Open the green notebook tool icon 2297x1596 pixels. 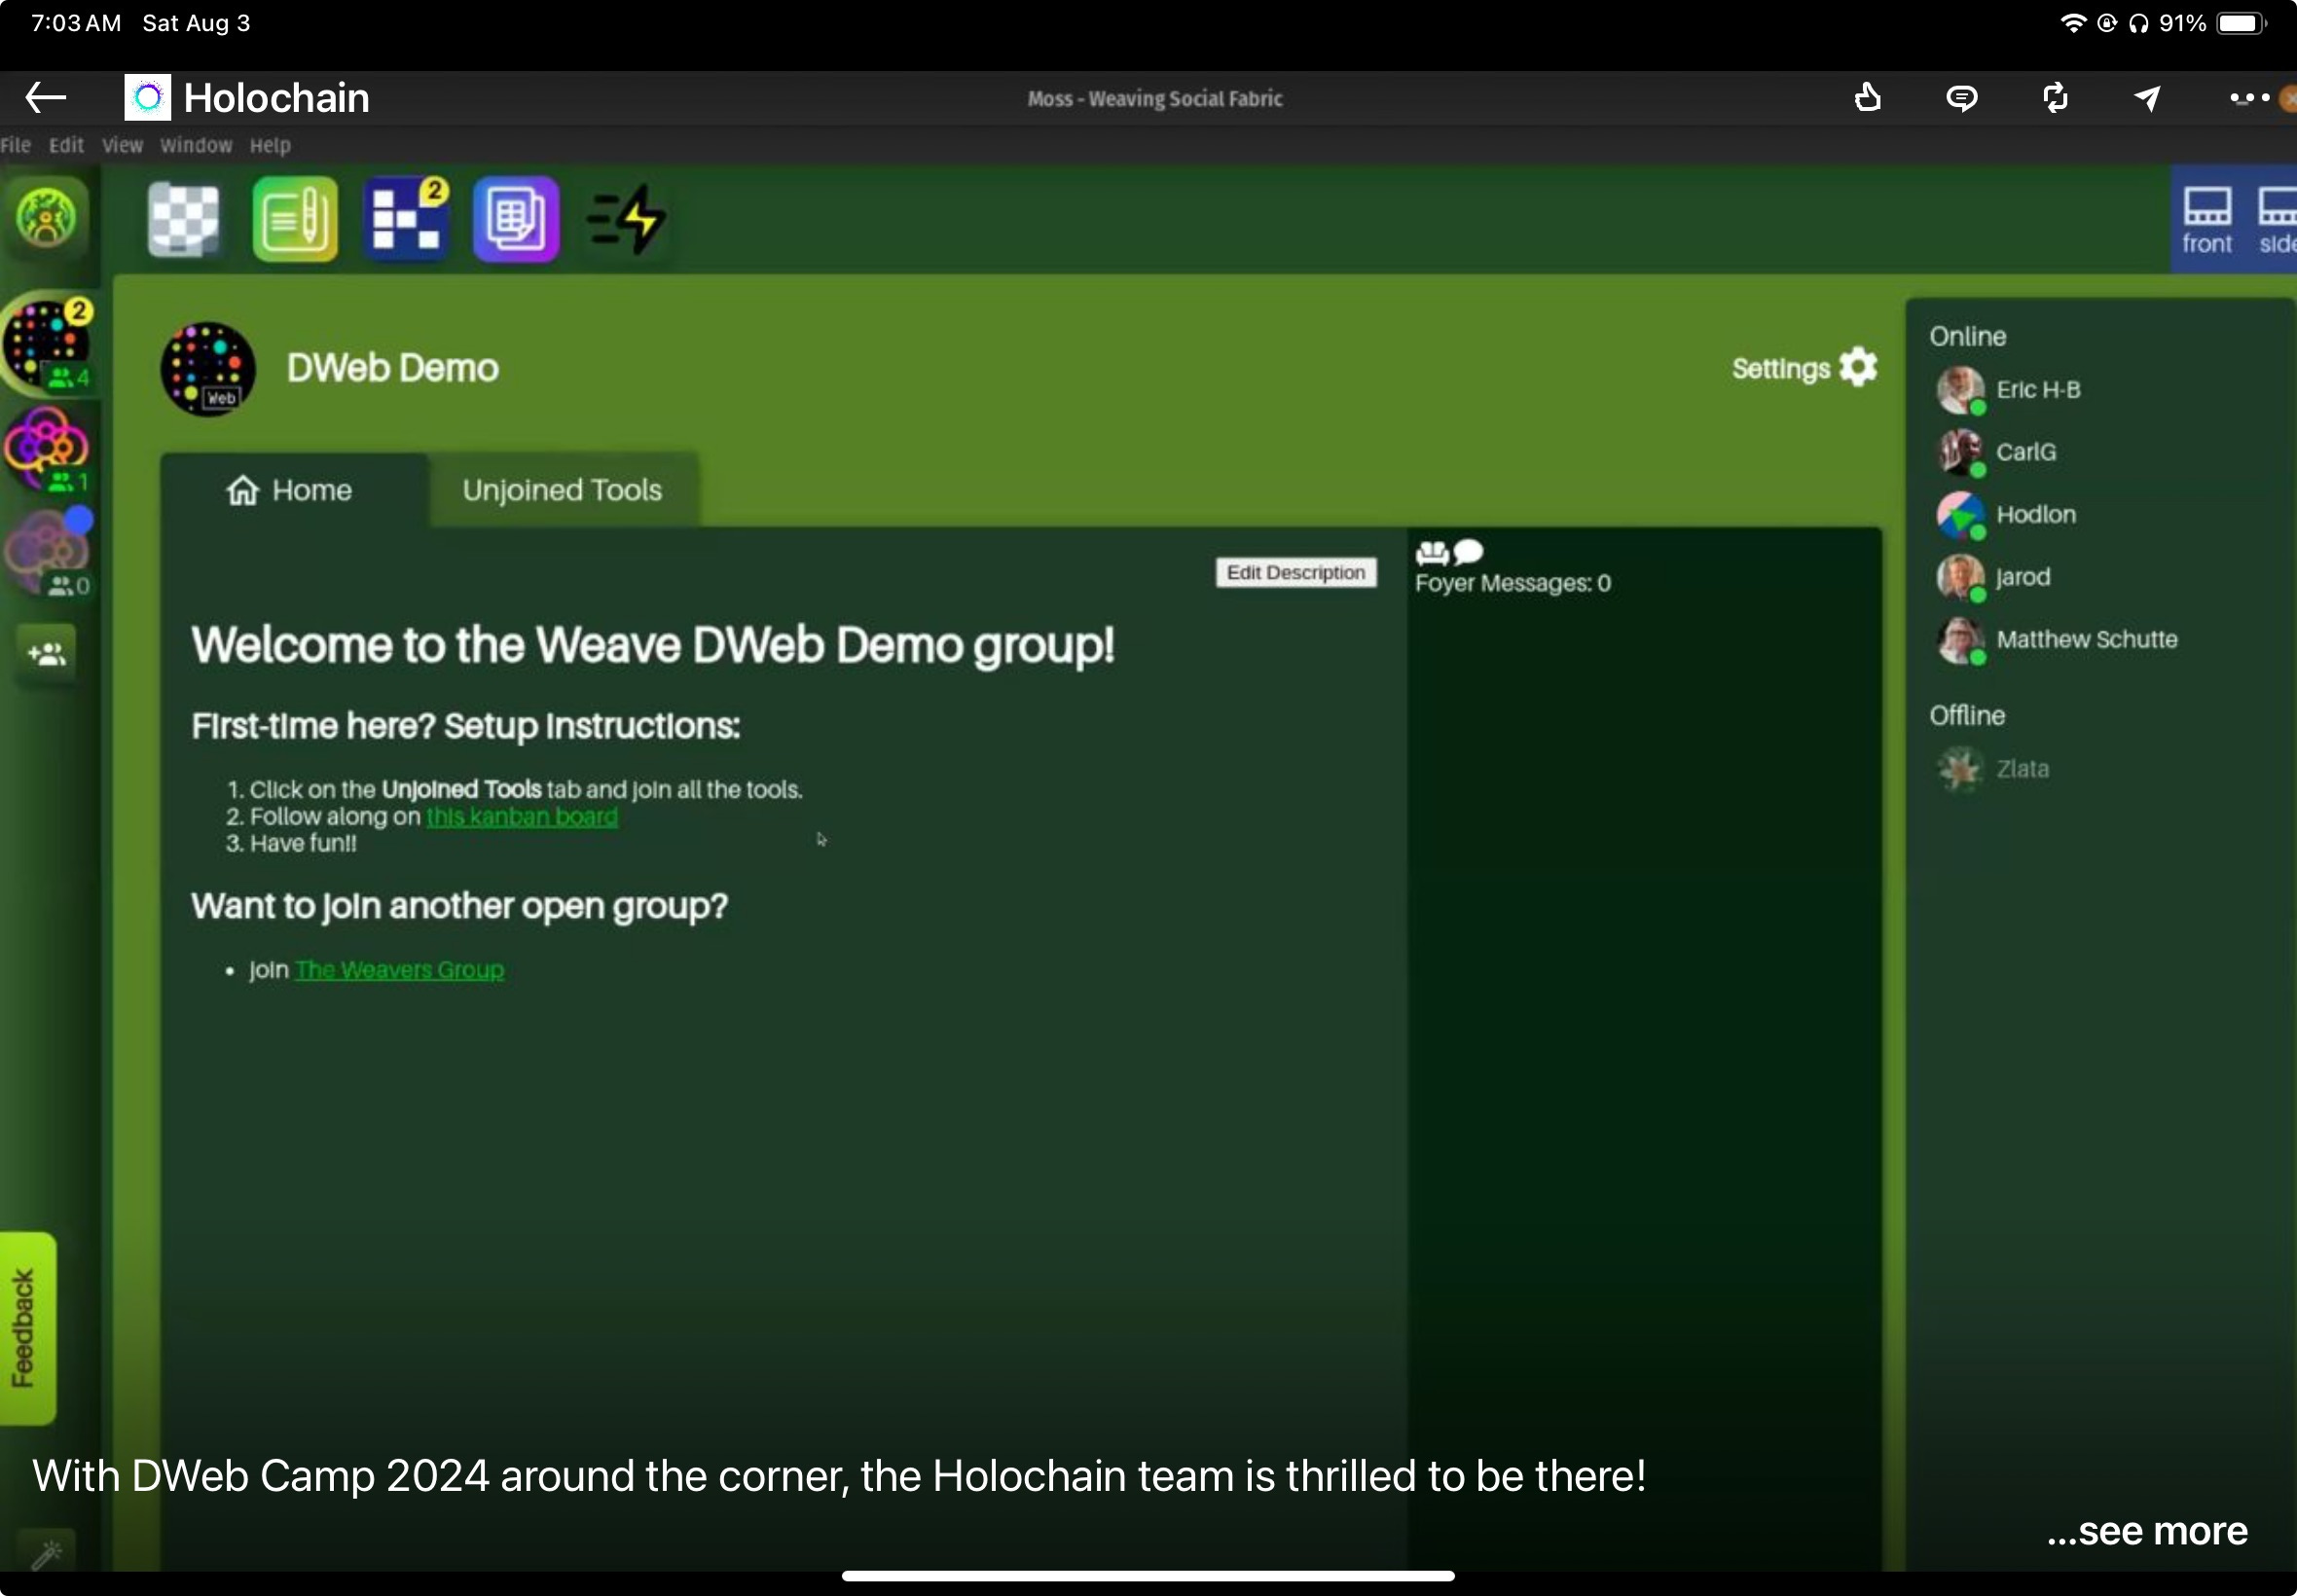click(295, 219)
